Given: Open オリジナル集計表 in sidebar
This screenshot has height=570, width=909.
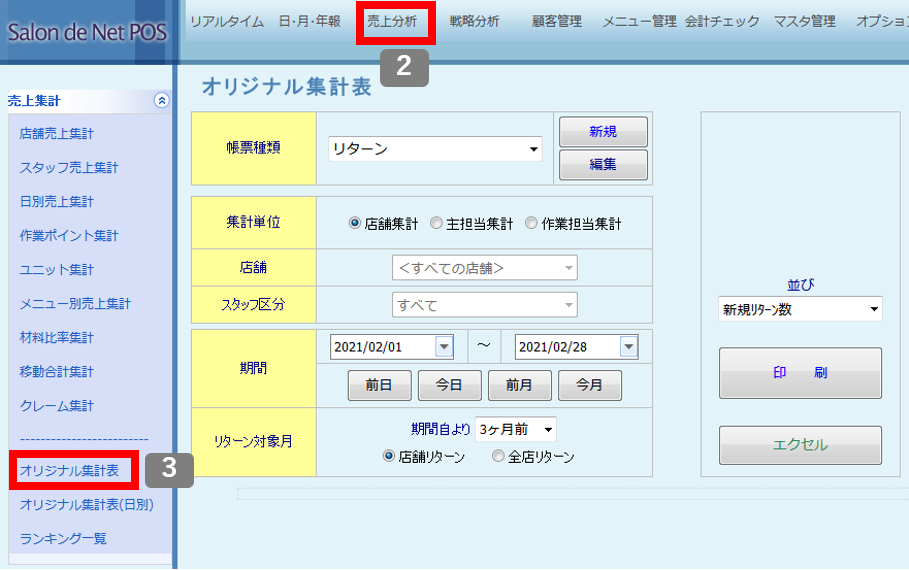Looking at the screenshot, I should (x=70, y=470).
